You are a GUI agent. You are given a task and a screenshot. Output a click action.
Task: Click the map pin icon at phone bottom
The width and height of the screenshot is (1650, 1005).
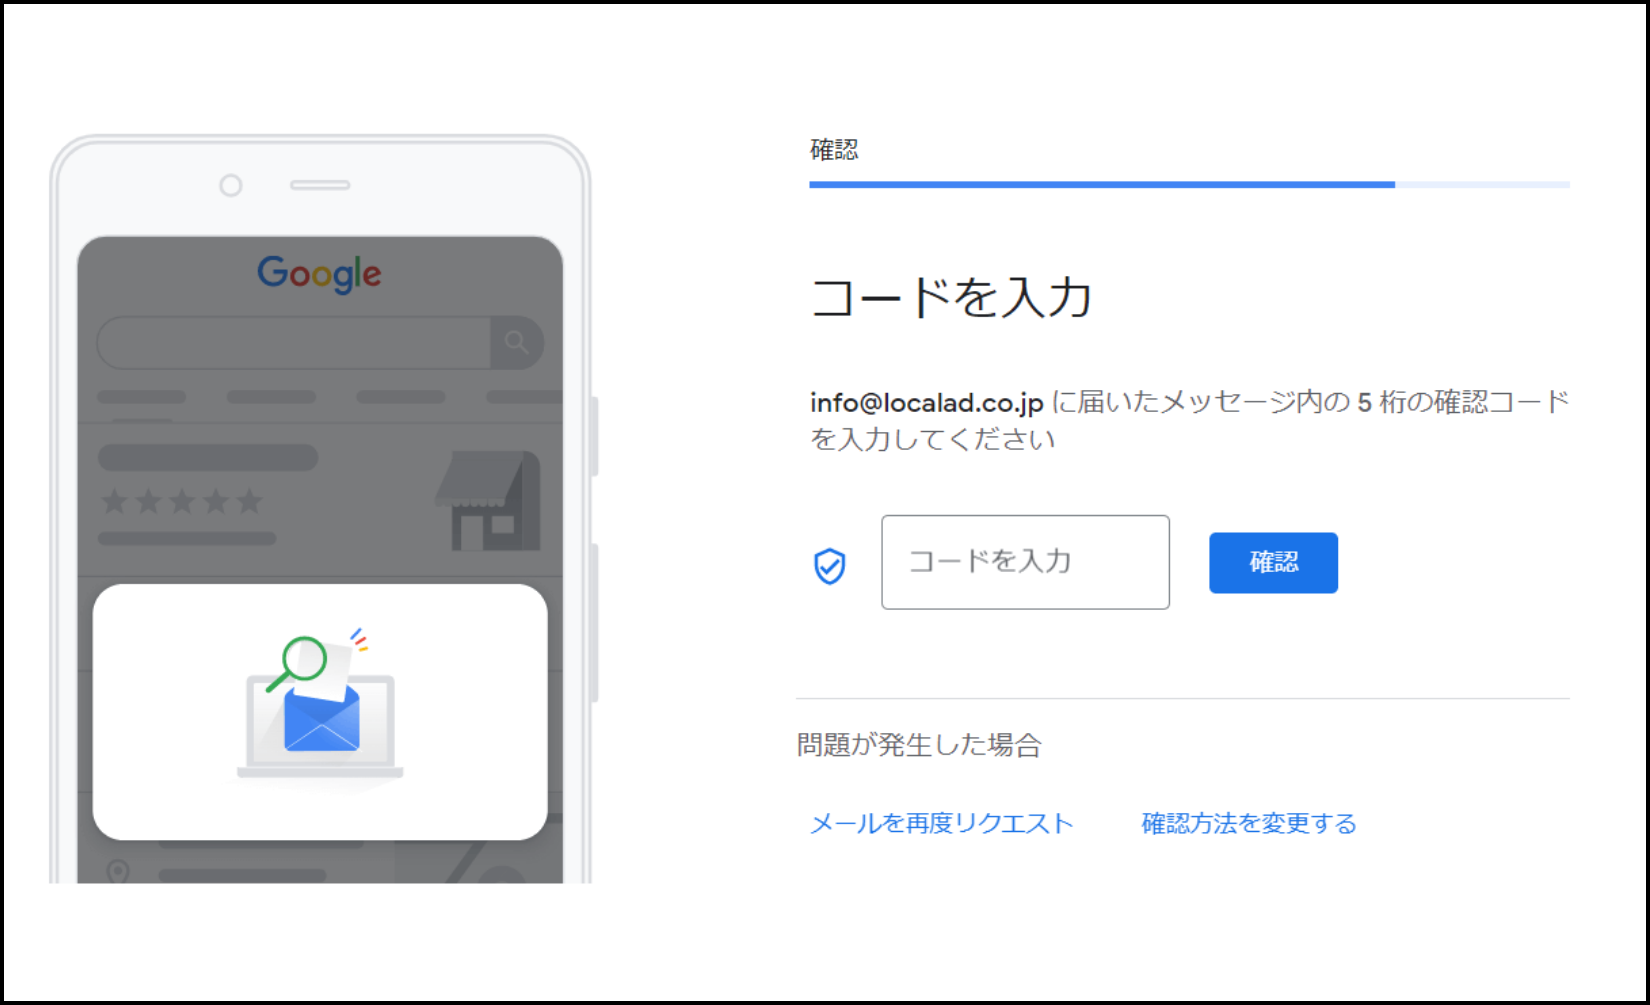(x=118, y=872)
